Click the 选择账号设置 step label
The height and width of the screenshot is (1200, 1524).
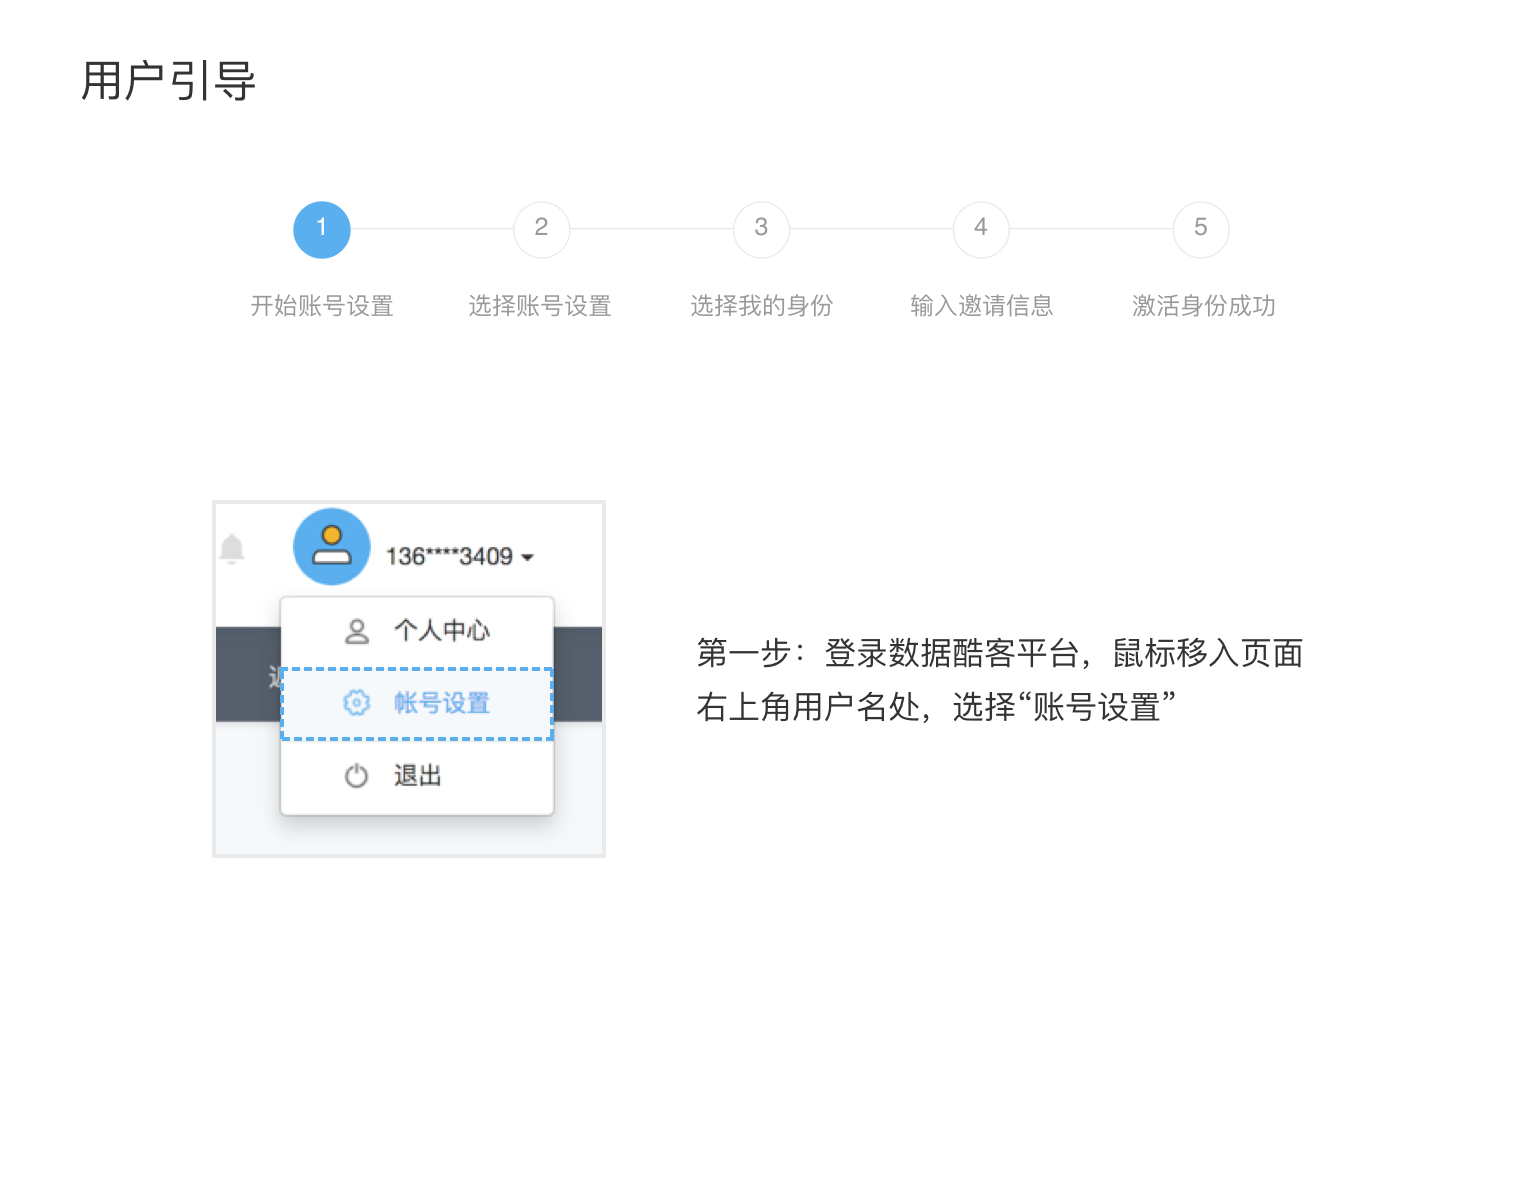point(540,305)
